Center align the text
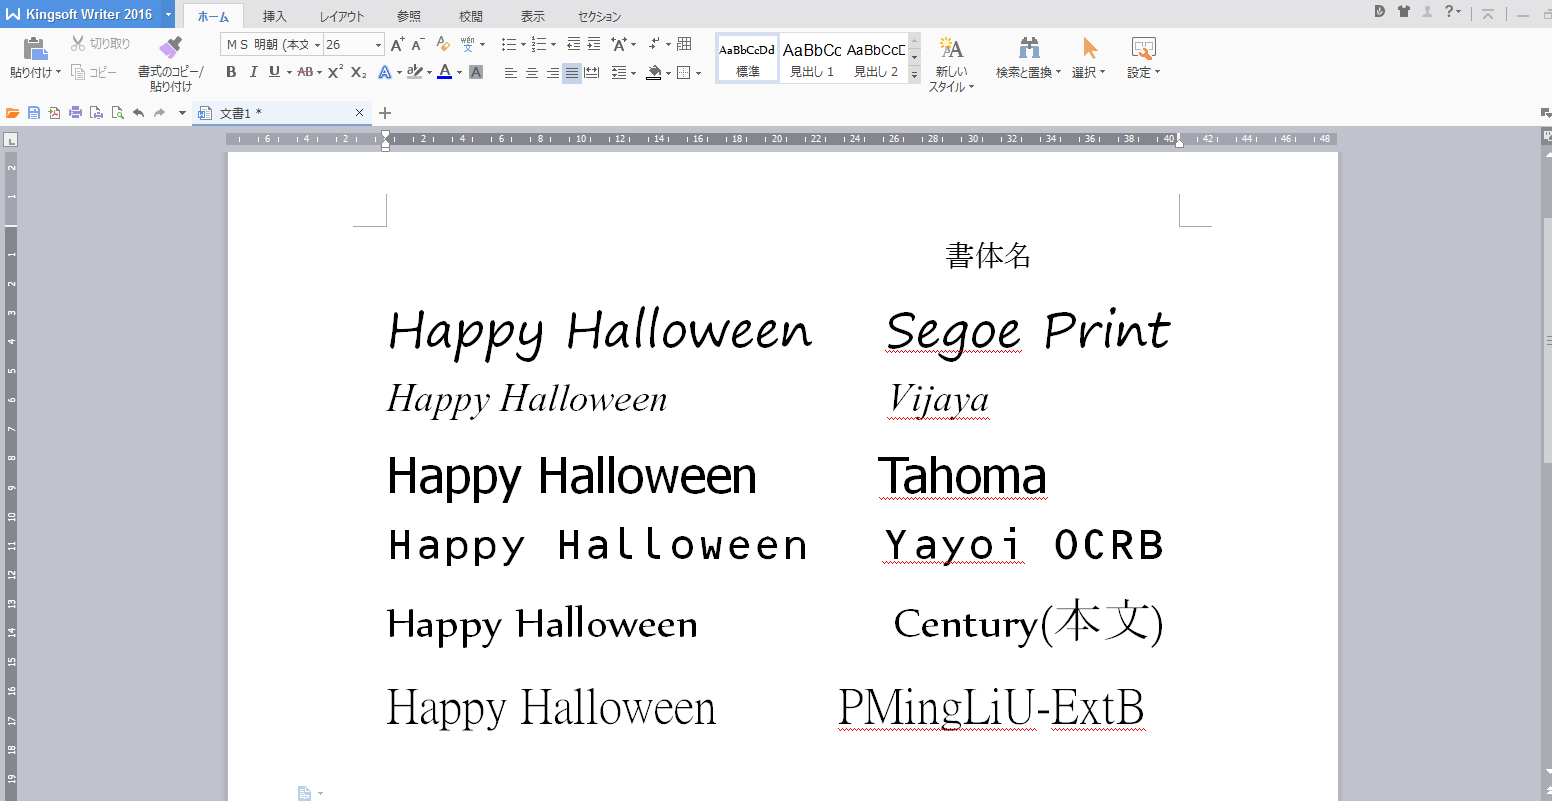Screen dimensions: 1552x801 click(x=531, y=72)
